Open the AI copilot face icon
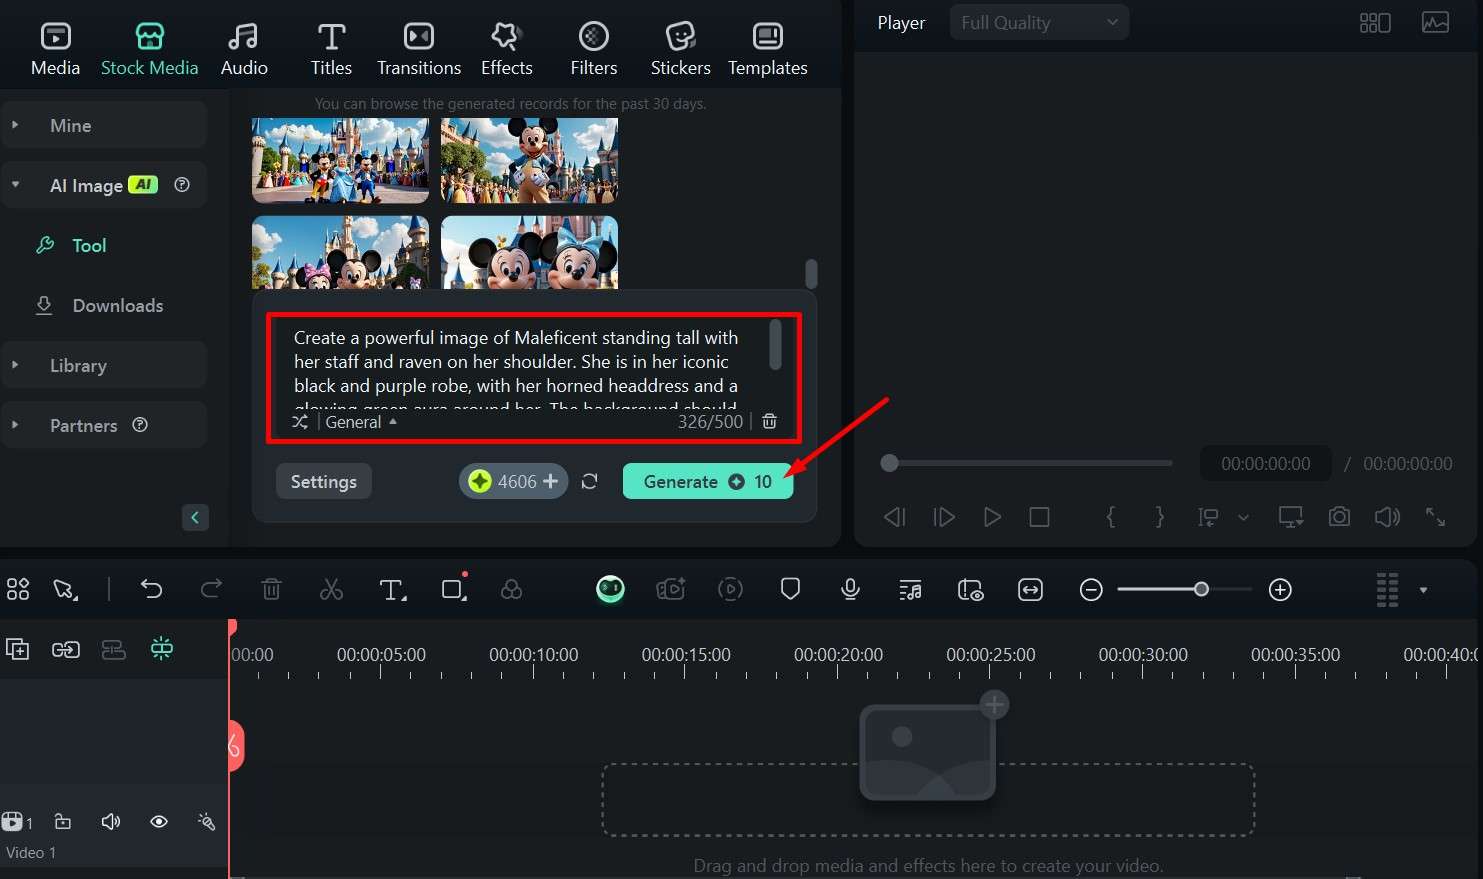Image resolution: width=1483 pixels, height=879 pixels. (x=611, y=589)
